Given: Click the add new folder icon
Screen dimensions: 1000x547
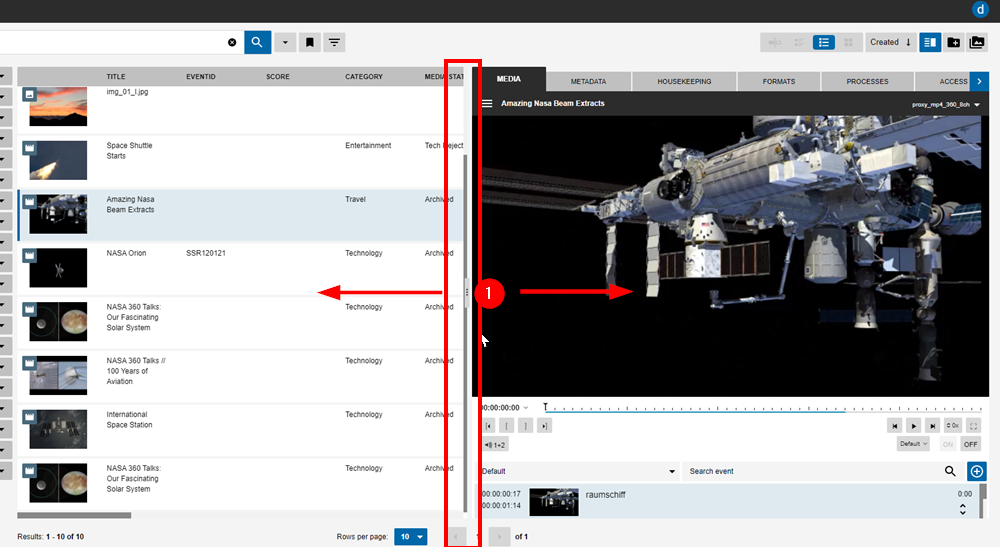Looking at the screenshot, I should coord(953,42).
